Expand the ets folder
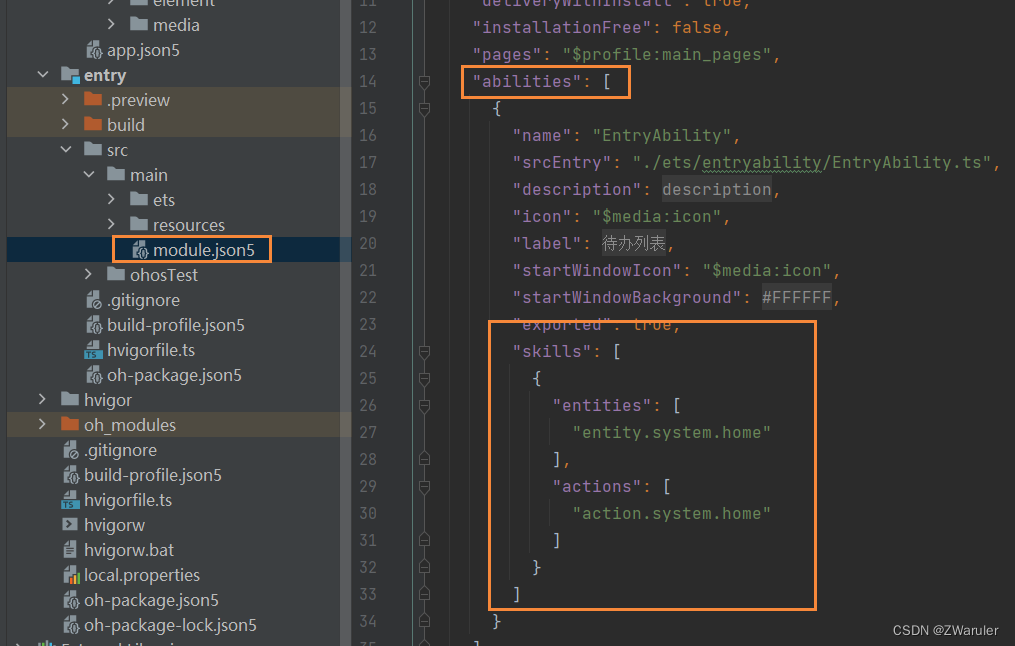The width and height of the screenshot is (1015, 646). pyautogui.click(x=111, y=199)
